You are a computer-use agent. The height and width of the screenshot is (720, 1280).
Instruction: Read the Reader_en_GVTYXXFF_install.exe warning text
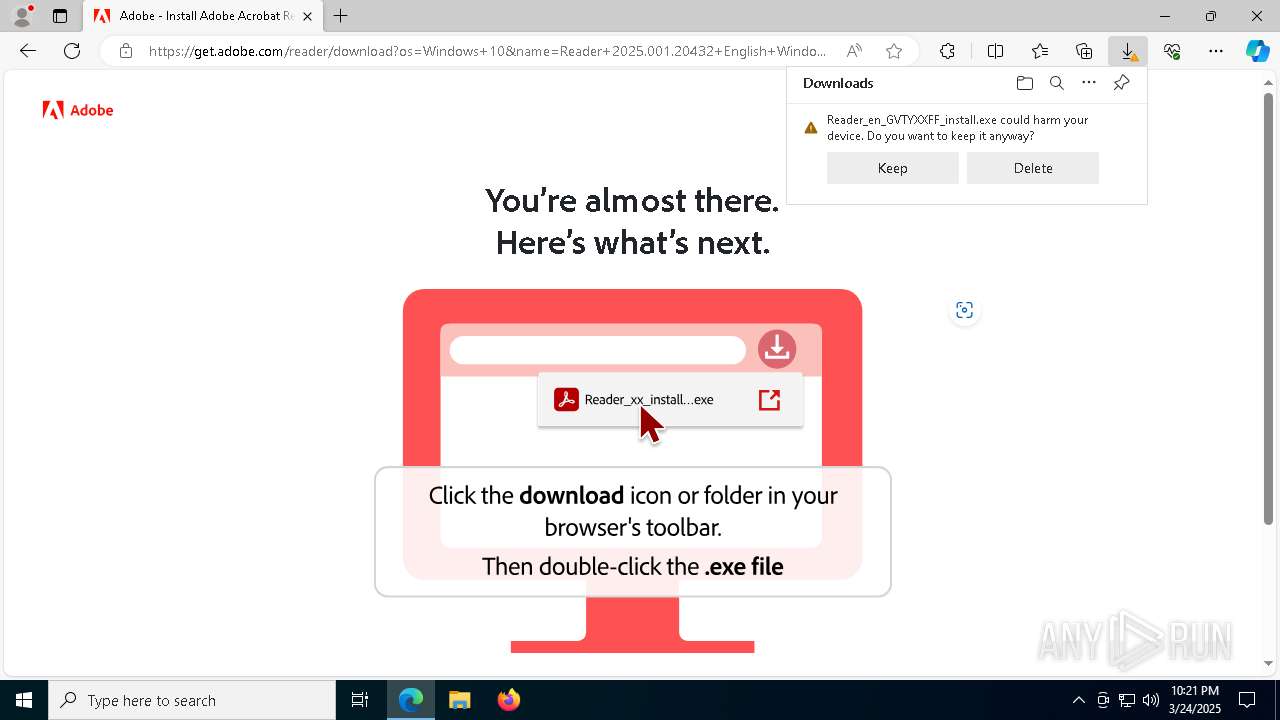(957, 128)
